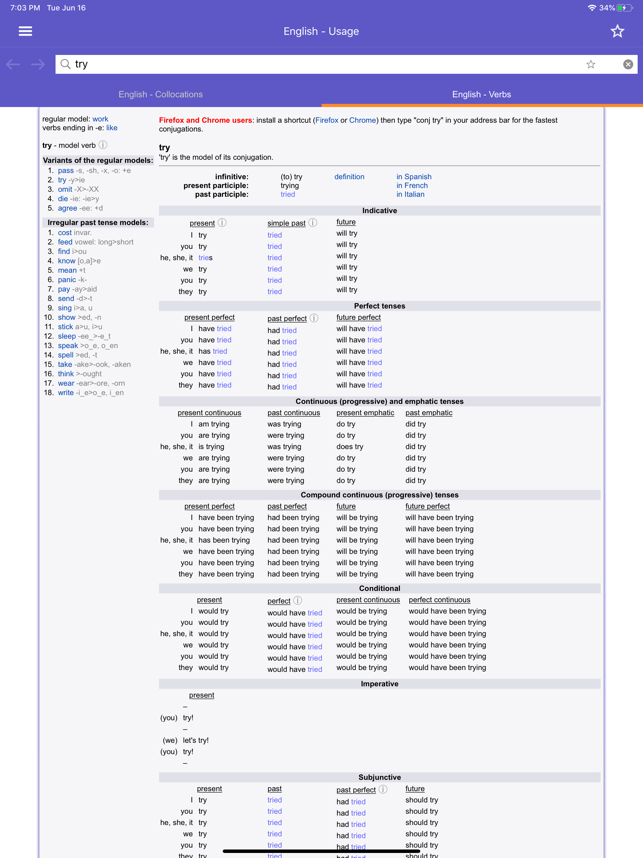Open the Firefox shortcut link
The width and height of the screenshot is (643, 858).
tap(327, 120)
